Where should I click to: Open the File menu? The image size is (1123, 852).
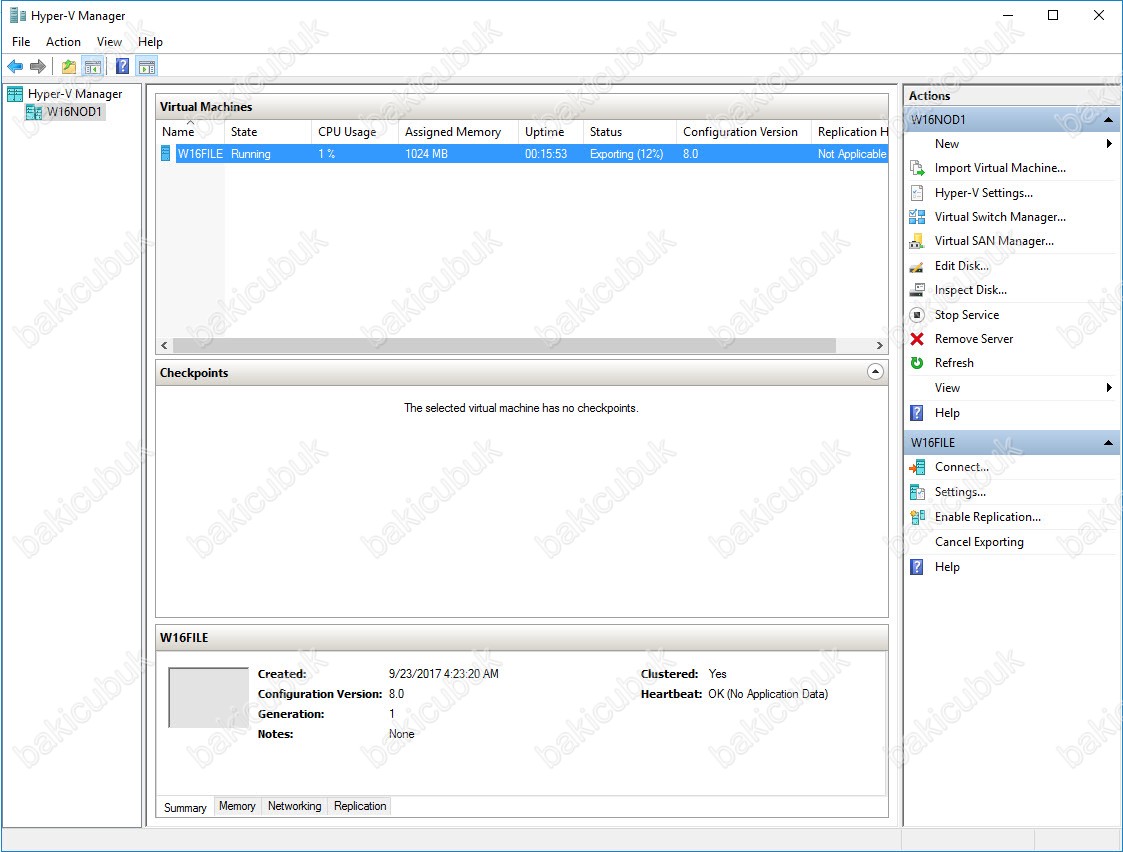[x=21, y=42]
